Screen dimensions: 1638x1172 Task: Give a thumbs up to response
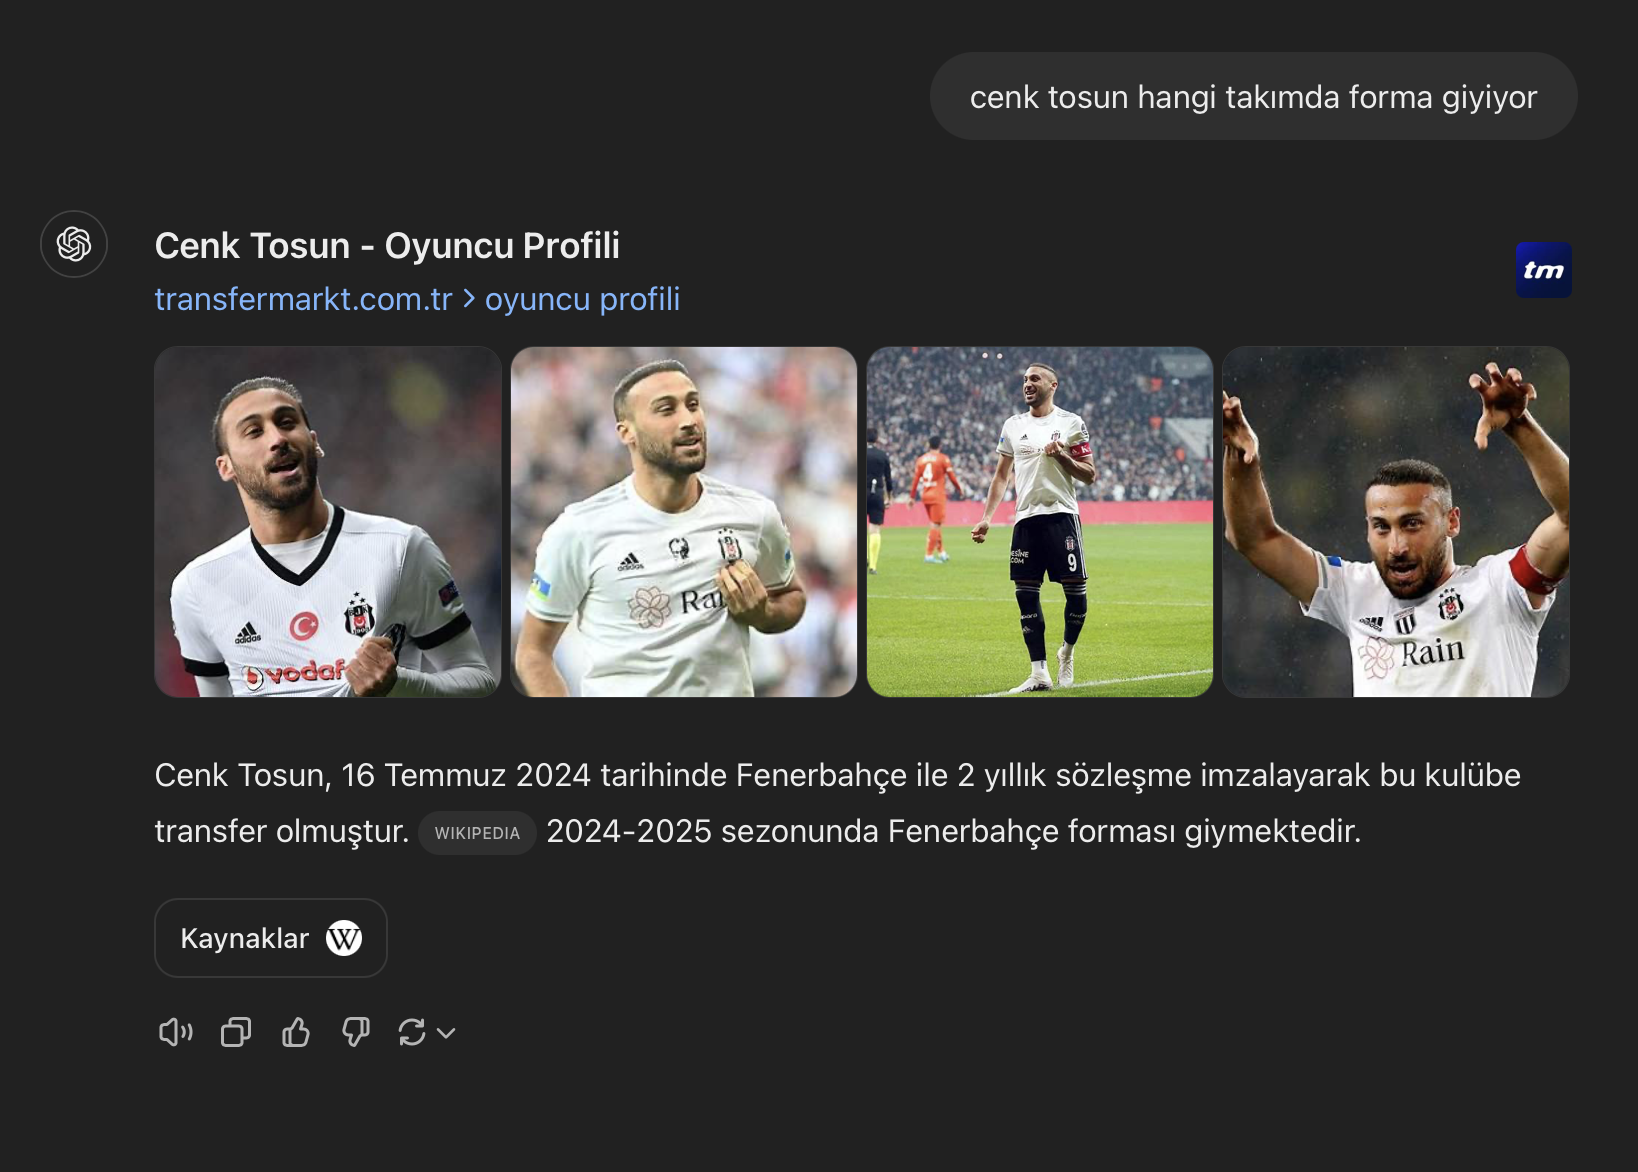(296, 1032)
